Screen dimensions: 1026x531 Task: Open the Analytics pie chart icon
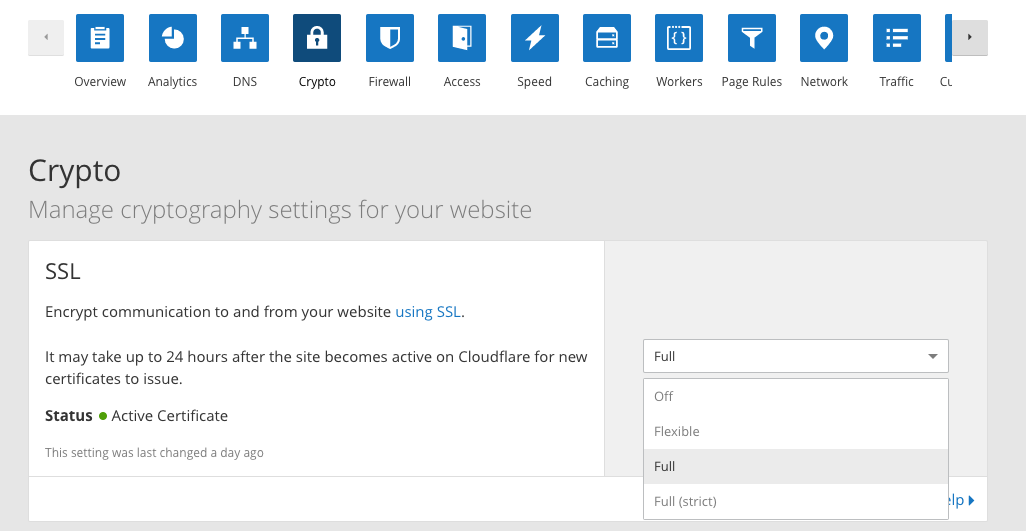point(172,38)
